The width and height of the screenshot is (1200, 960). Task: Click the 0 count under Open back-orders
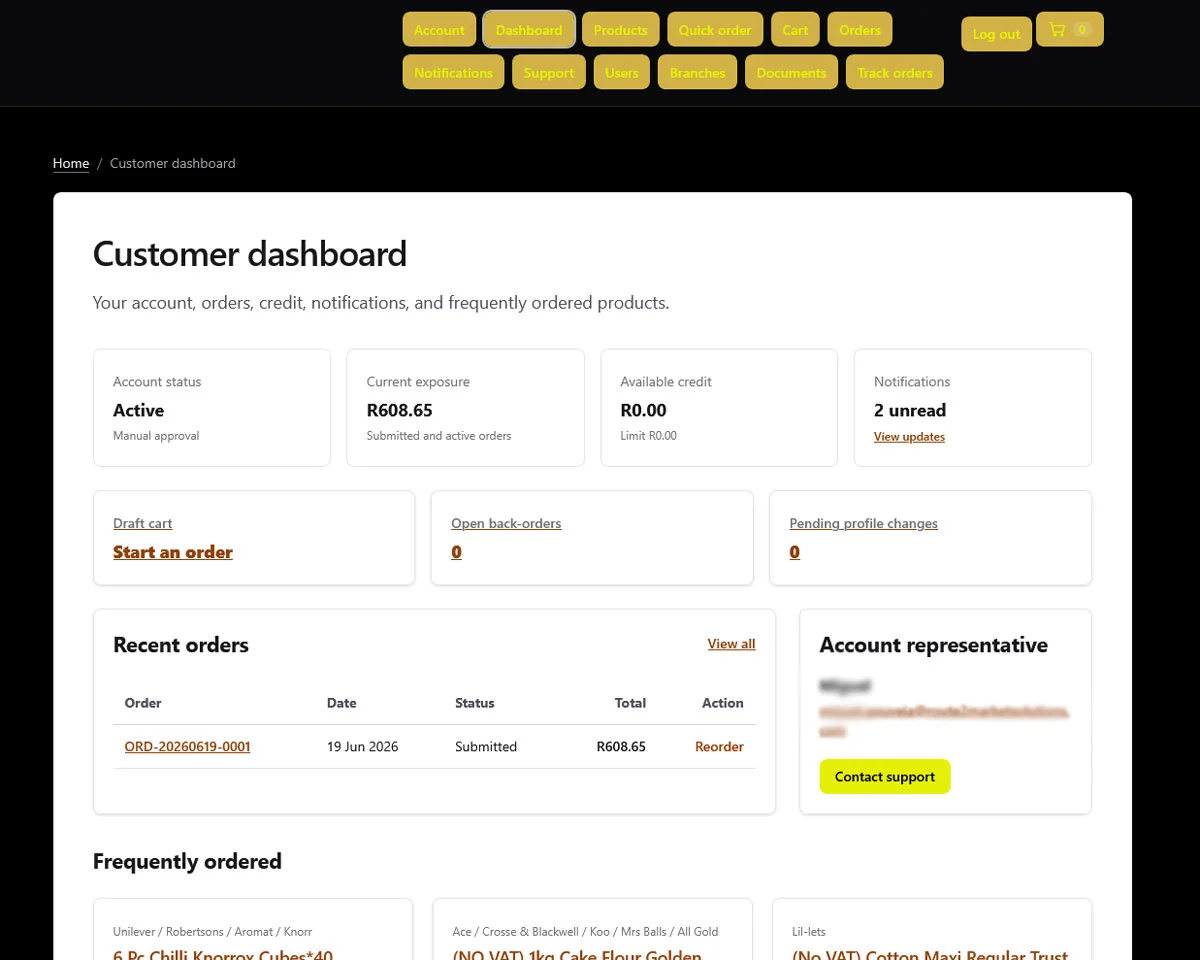(x=456, y=552)
